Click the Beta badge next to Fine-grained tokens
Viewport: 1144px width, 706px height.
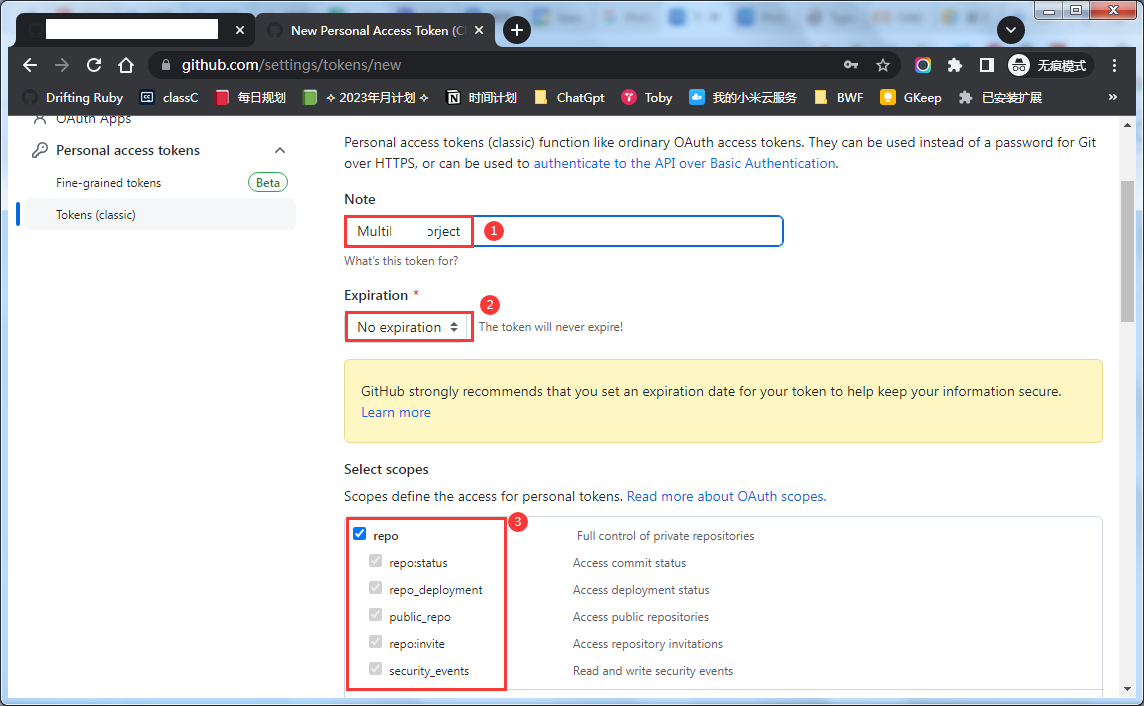click(x=268, y=183)
